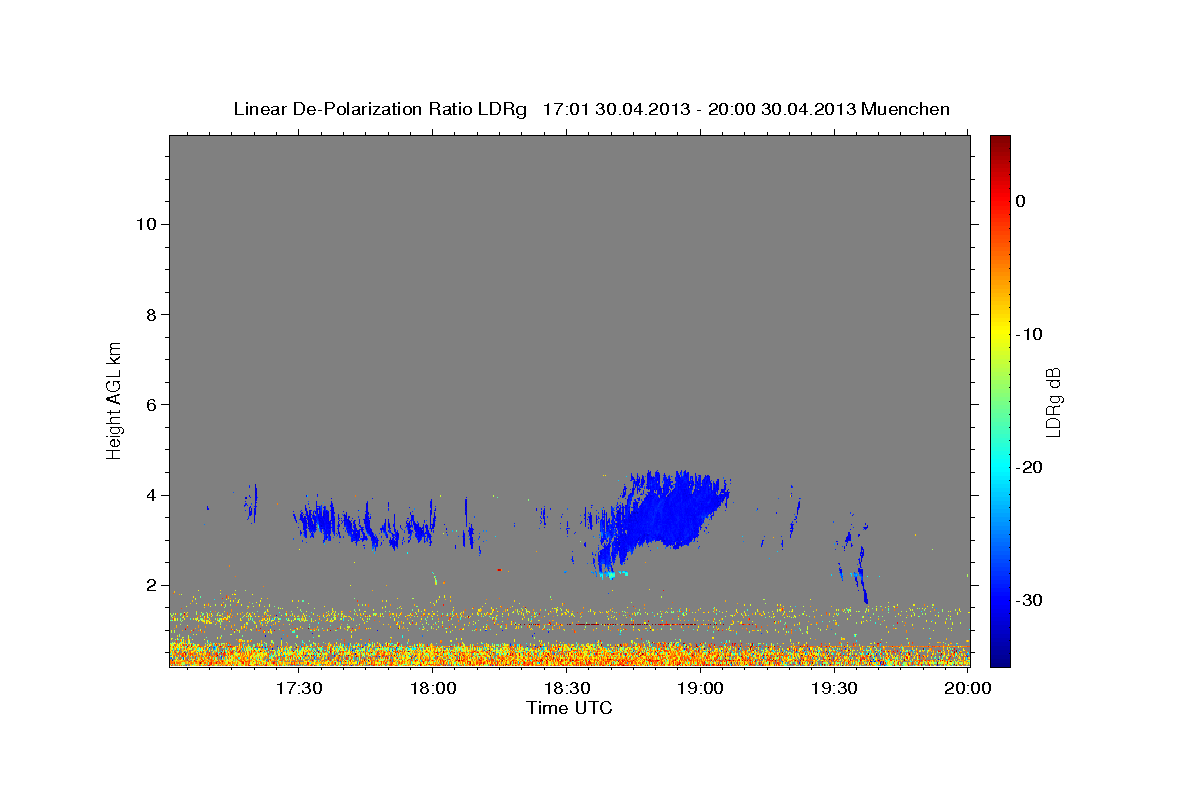The image size is (1200, 800).
Task: Click the height label '2'
Action: point(149,585)
